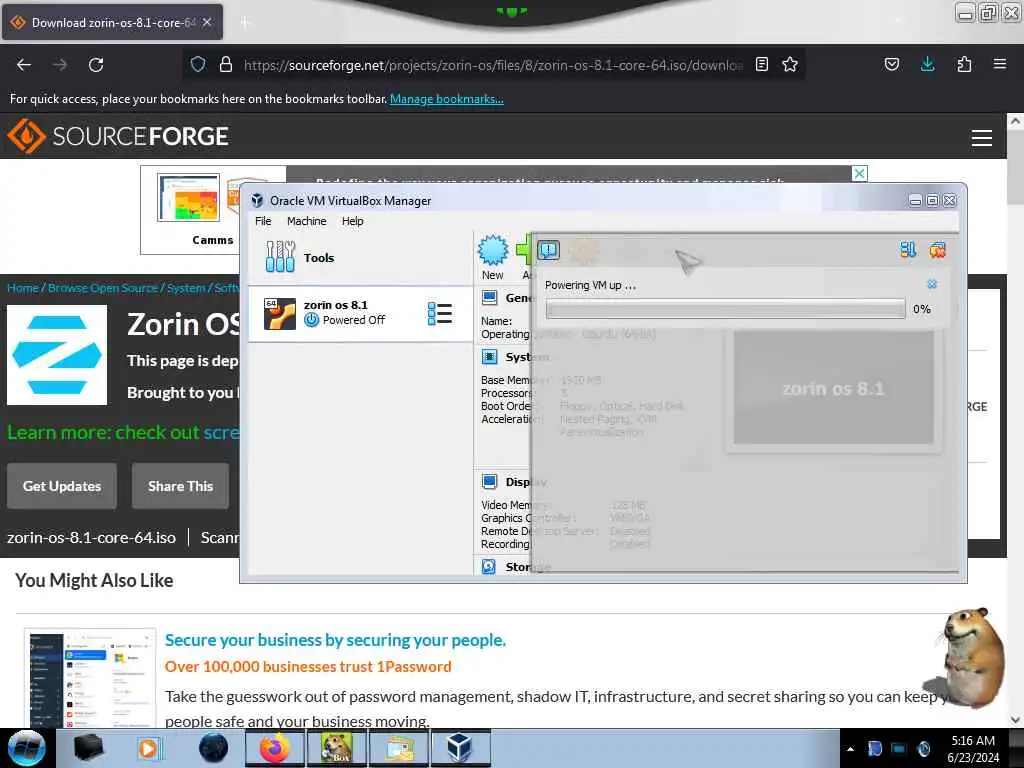Viewport: 1024px width, 768px height.
Task: Click New machine icon in VirtualBox
Action: [x=493, y=257]
